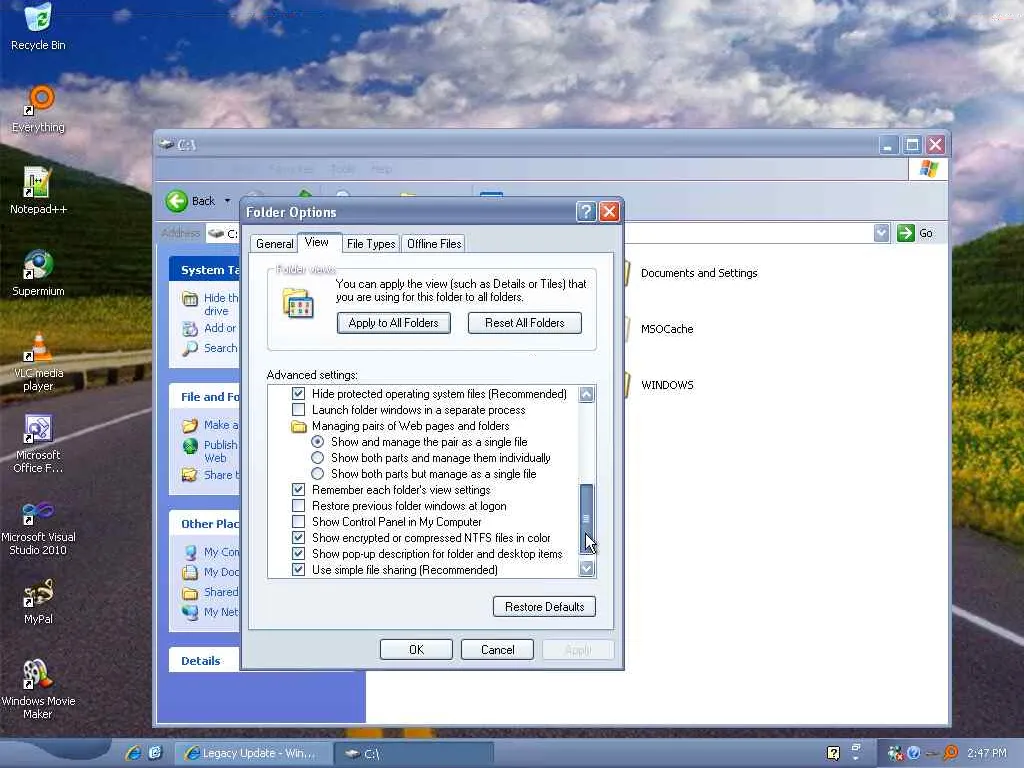Close the Folder Options dialog
The image size is (1024, 768).
[609, 212]
